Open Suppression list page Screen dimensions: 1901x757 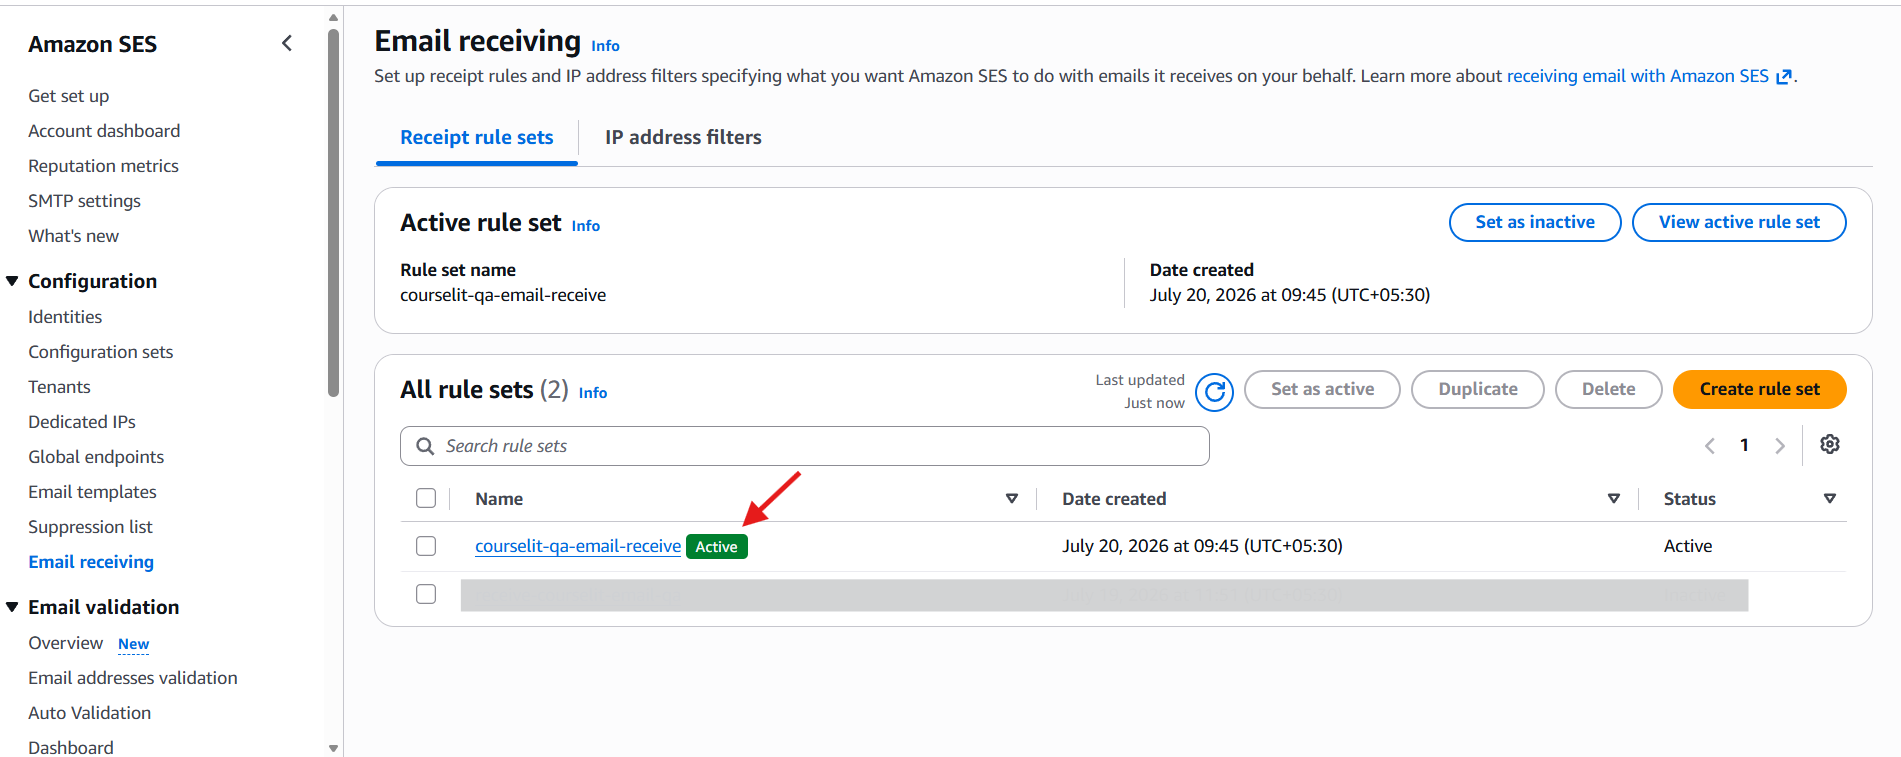90,527
